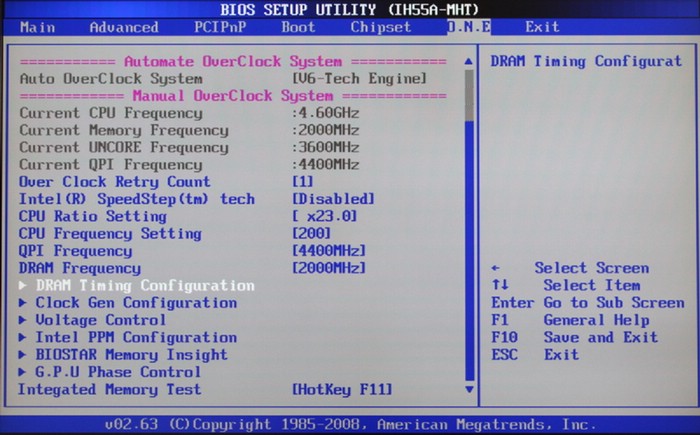Open G.P.U Phase Control entry
This screenshot has height=435, width=700.
point(118,372)
